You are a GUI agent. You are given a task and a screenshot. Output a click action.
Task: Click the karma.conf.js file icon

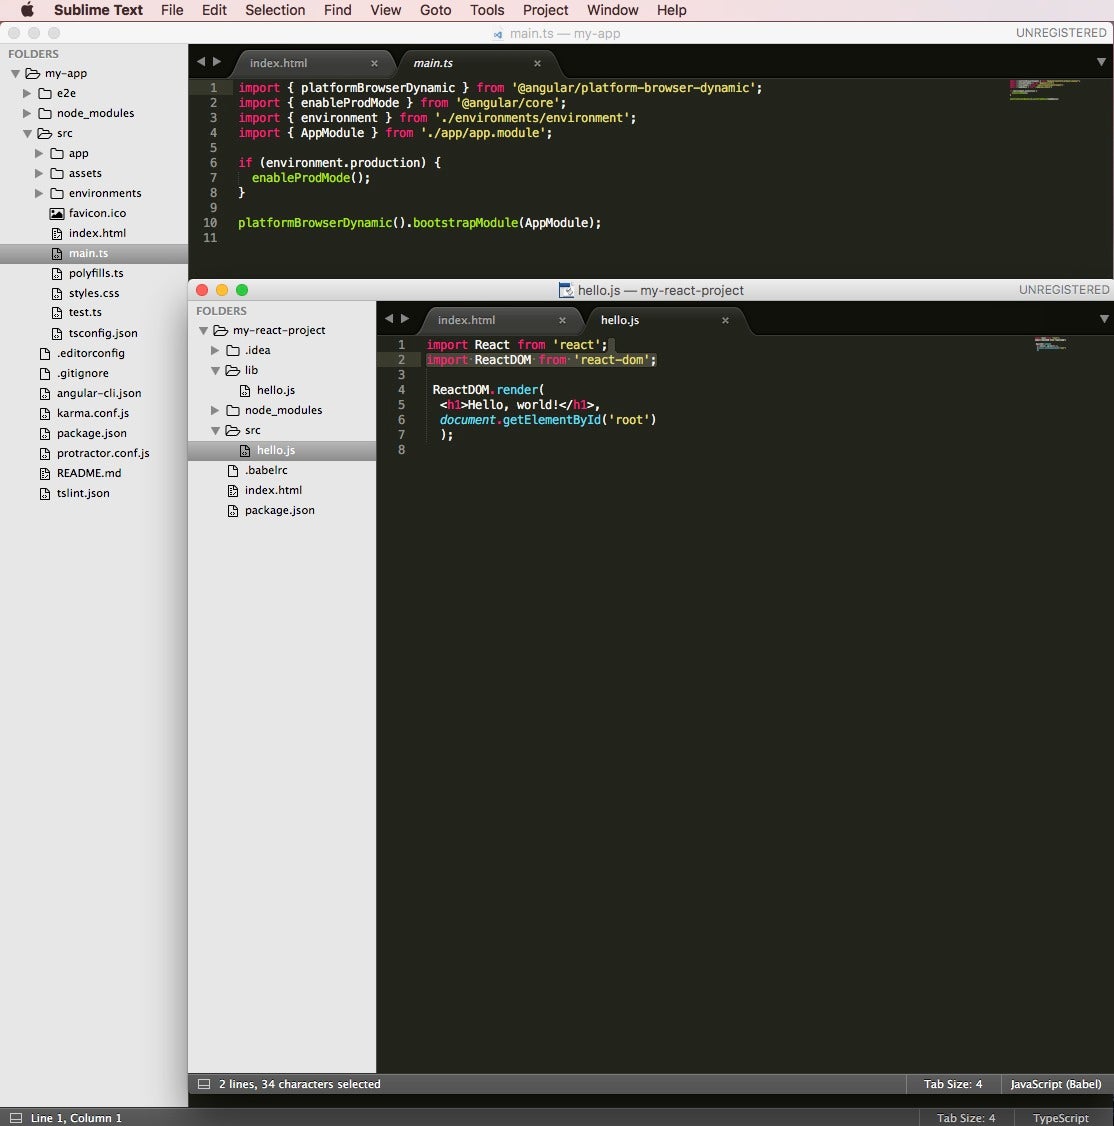(45, 414)
